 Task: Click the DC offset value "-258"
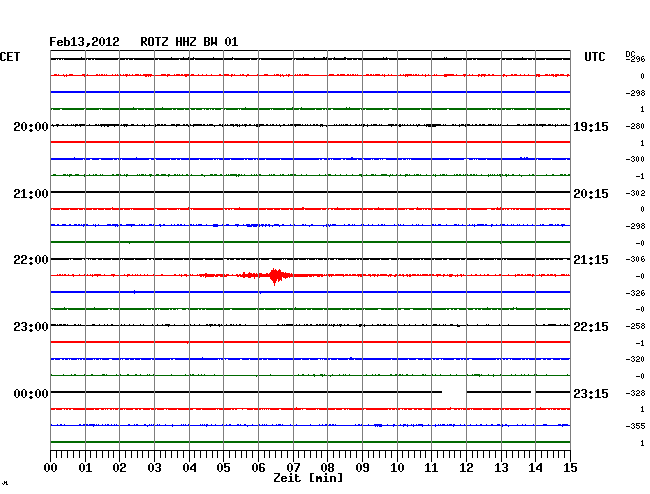[x=635, y=327]
